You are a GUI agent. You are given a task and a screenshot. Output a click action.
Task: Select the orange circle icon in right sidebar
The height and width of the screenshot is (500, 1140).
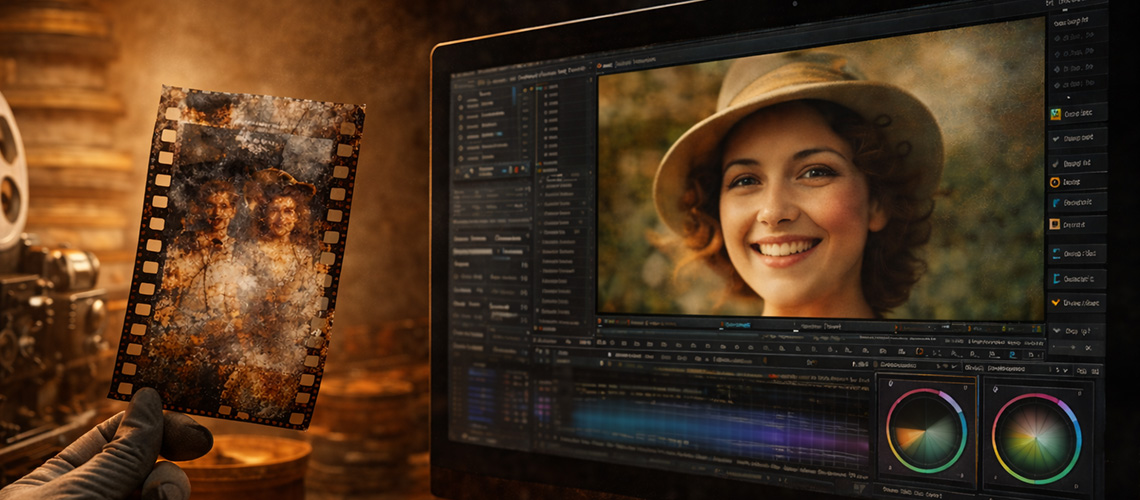(1055, 182)
